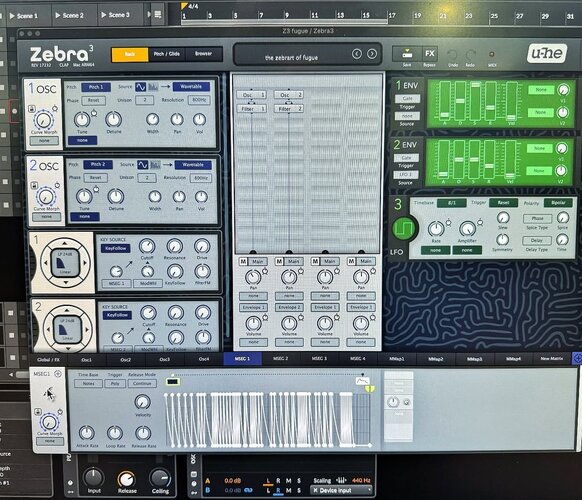Click the Filter 2 left arrow
582x500 pixels.
(48, 329)
